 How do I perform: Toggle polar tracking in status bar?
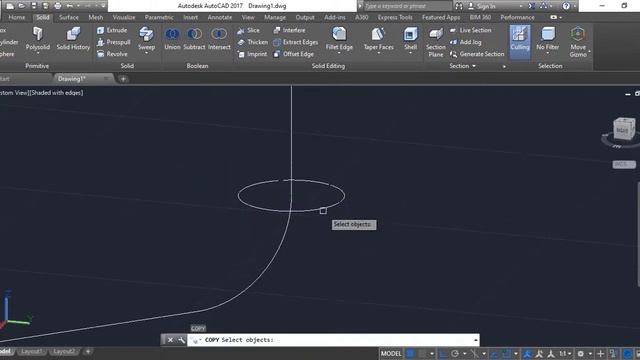pyautogui.click(x=455, y=353)
